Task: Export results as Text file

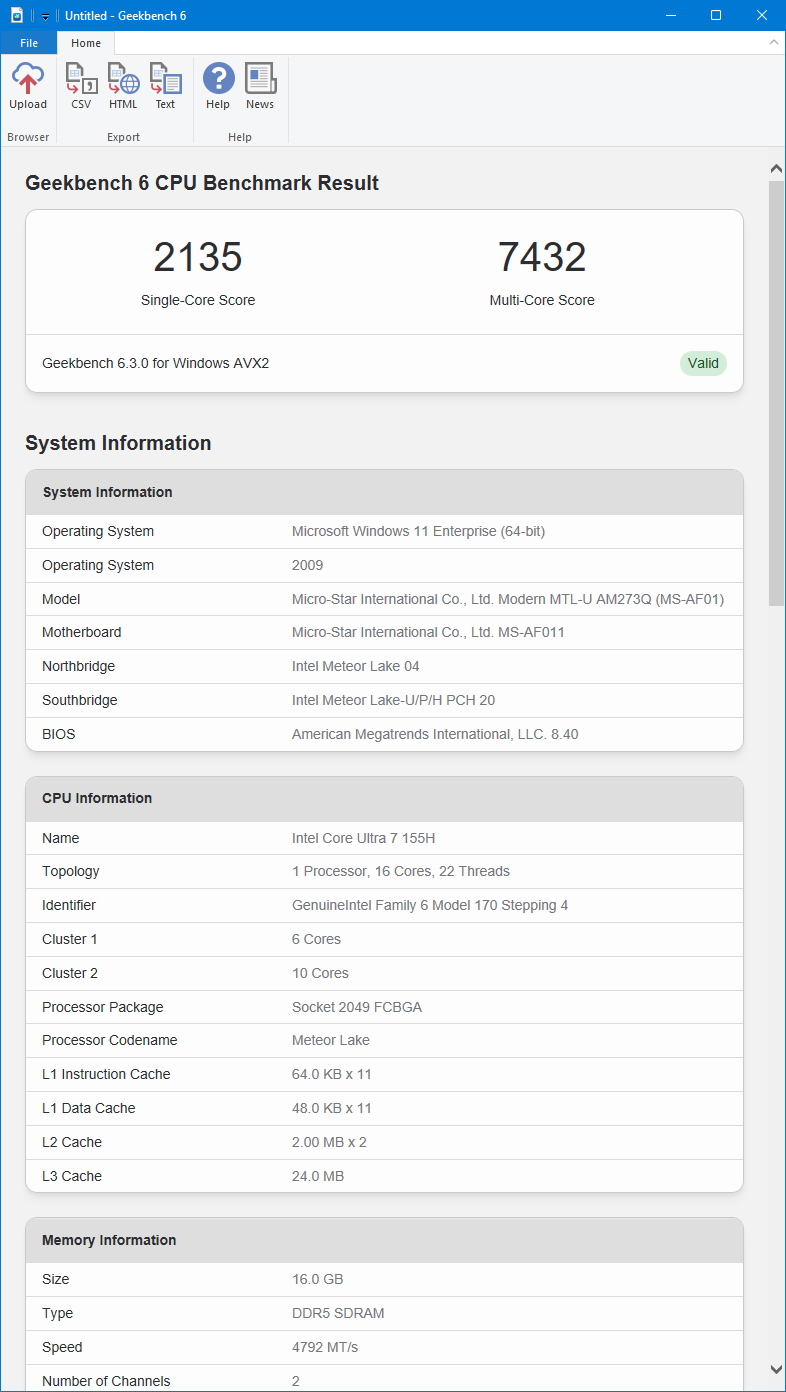Action: coord(165,86)
